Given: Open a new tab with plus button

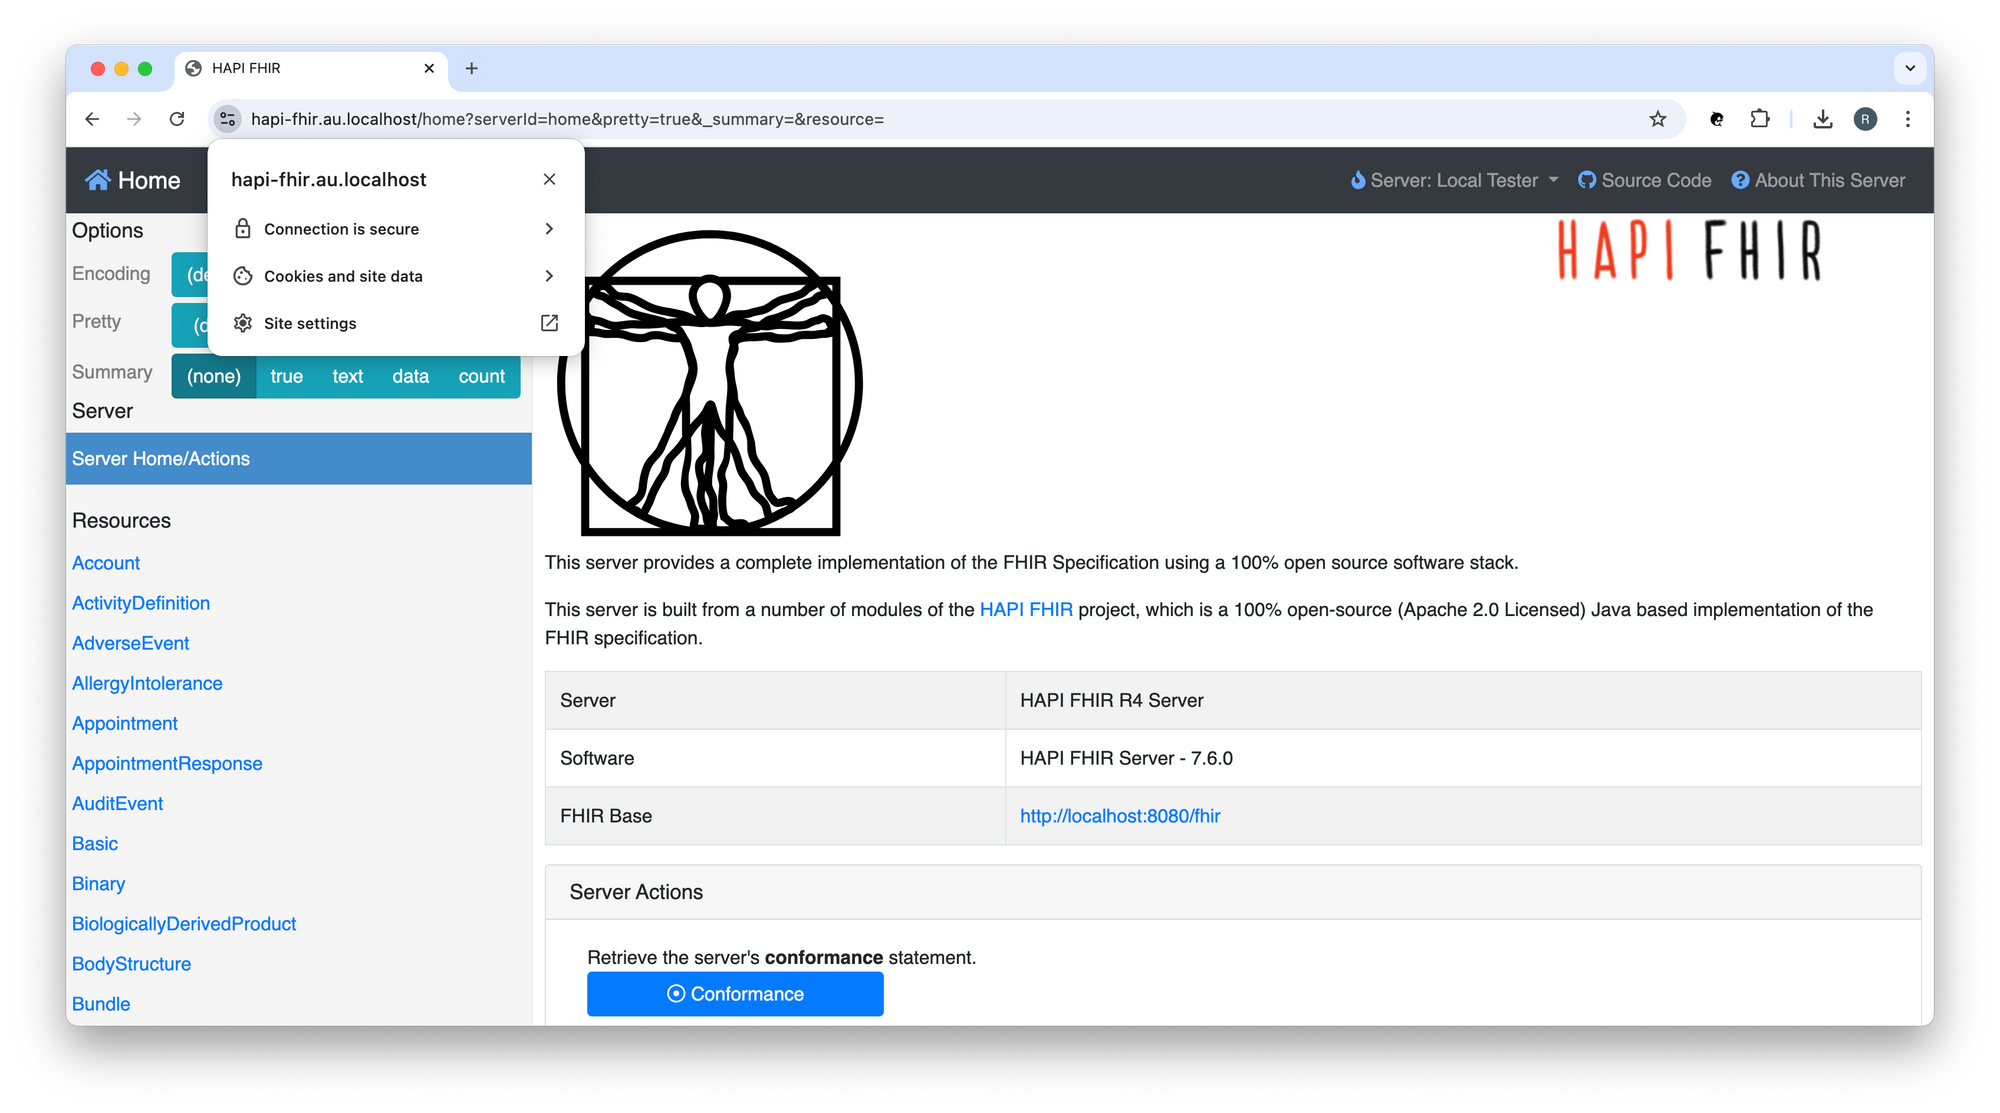Looking at the screenshot, I should (472, 68).
